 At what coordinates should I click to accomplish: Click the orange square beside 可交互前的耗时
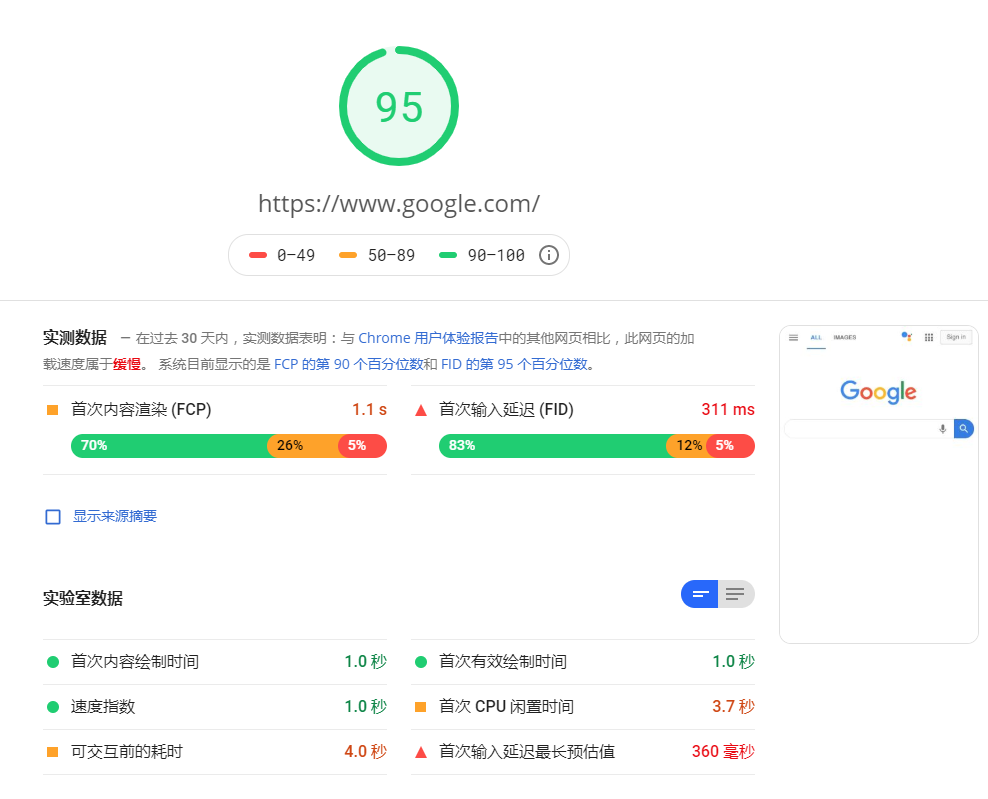53,752
